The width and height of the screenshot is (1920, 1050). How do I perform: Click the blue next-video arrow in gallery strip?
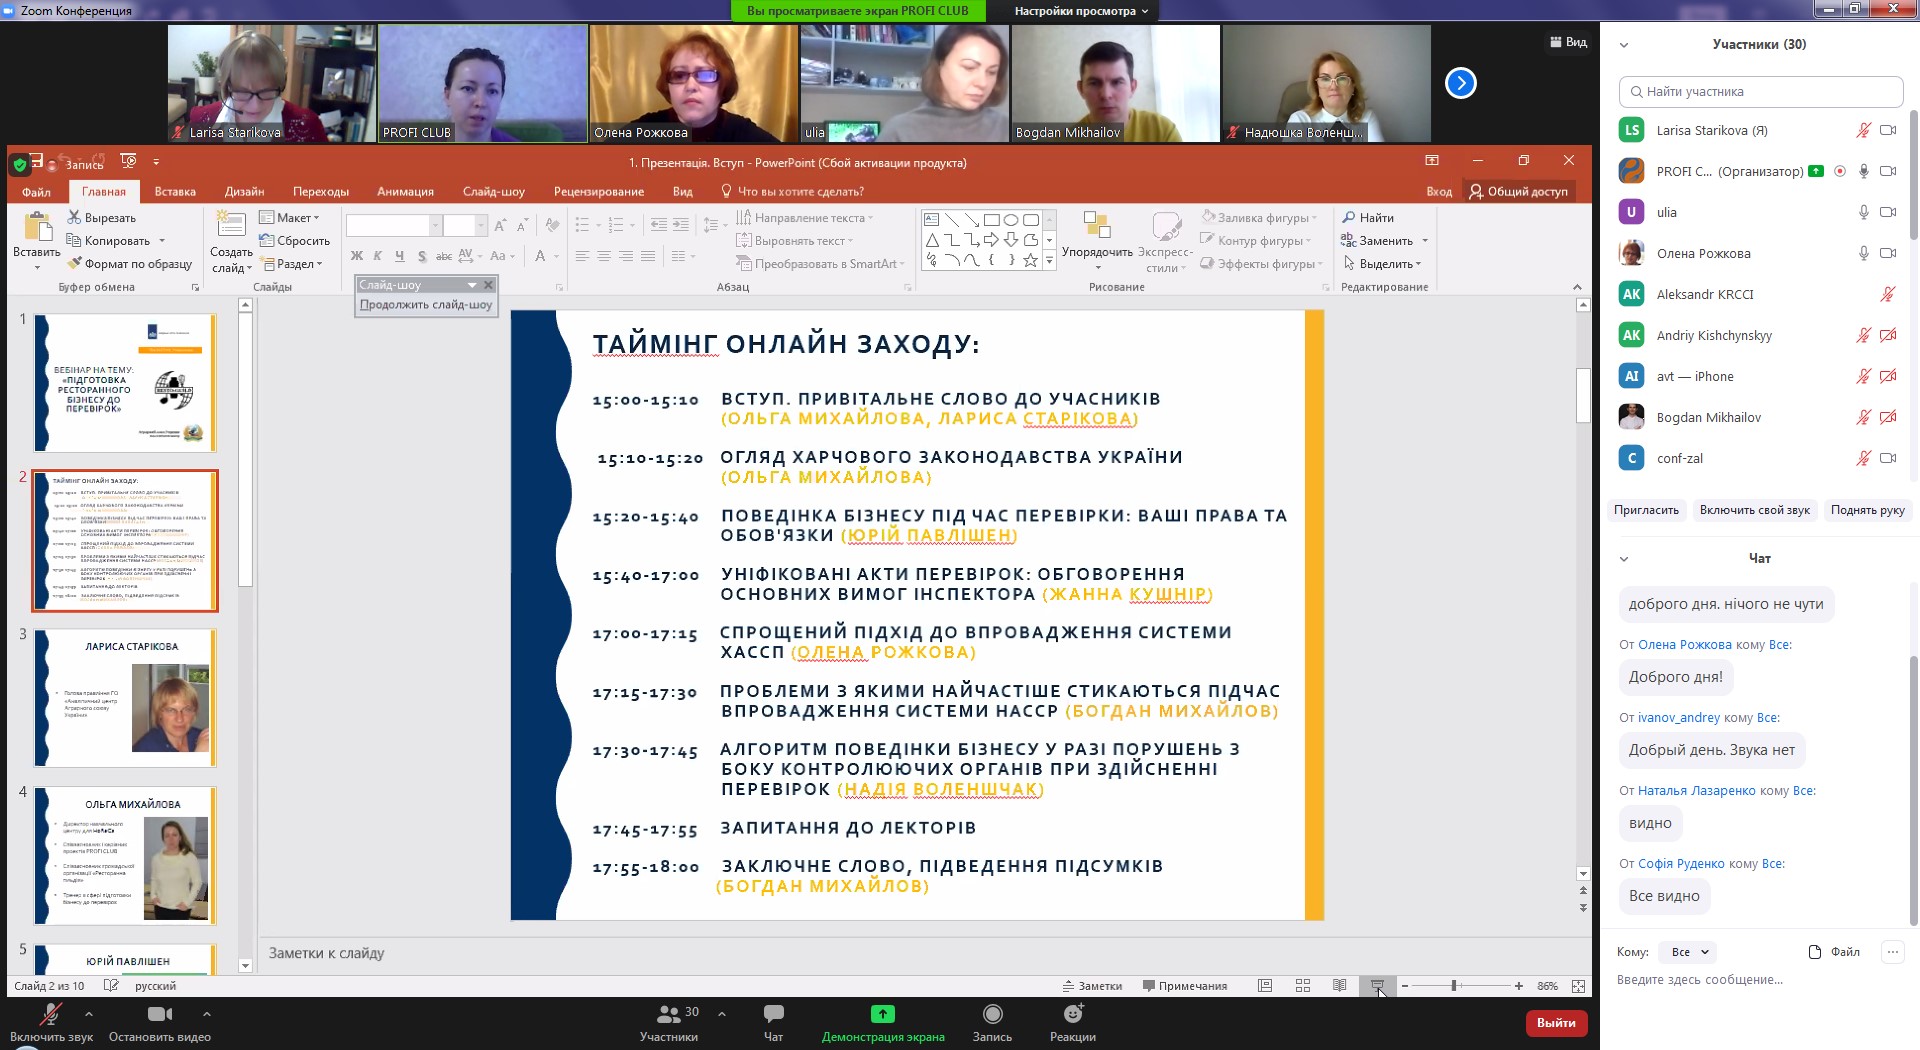pos(1461,83)
